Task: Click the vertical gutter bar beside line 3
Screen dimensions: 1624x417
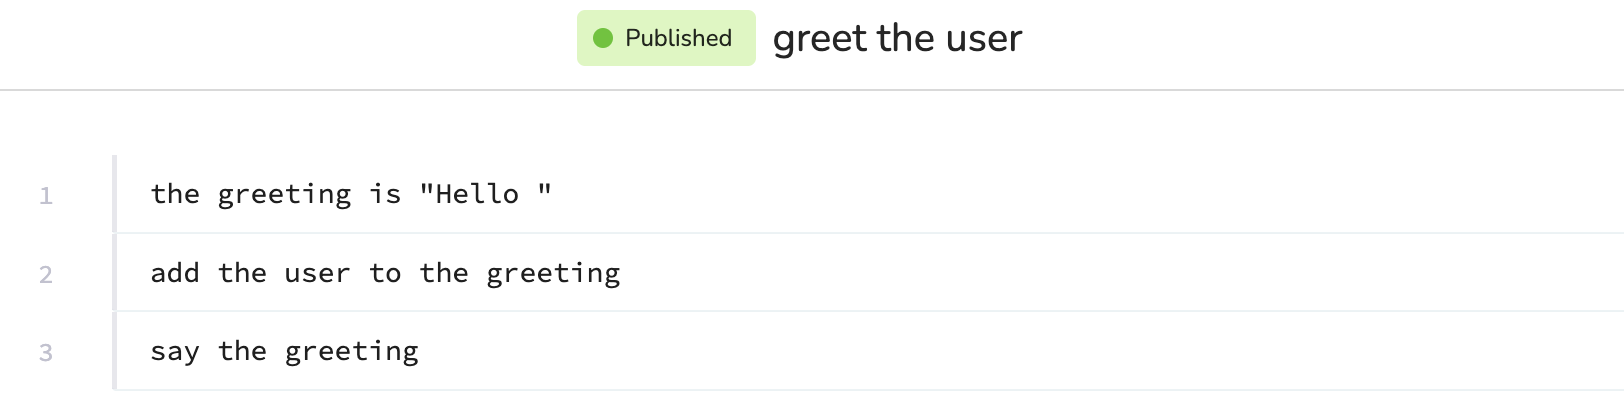Action: pos(115,351)
